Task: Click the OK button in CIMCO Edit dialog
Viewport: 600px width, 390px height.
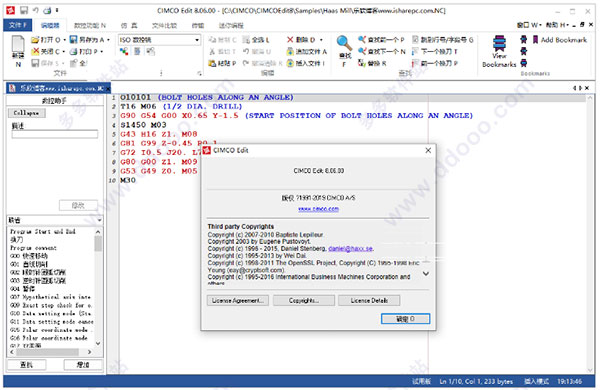Action: pyautogui.click(x=405, y=319)
